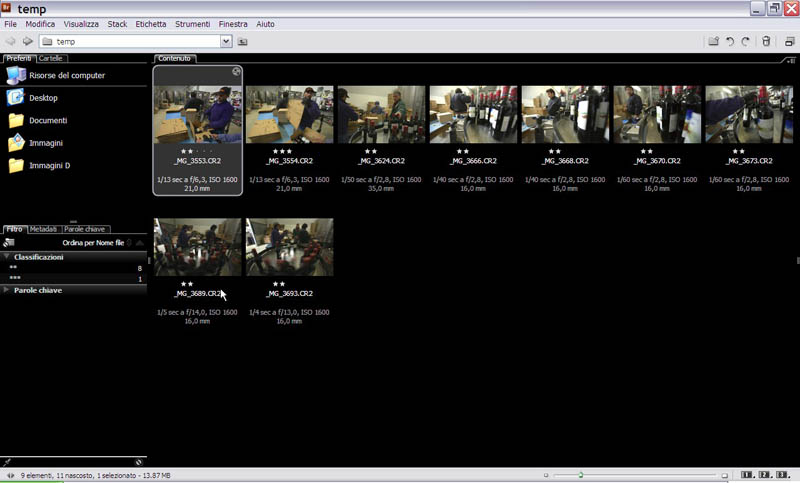Select workspace 1 button in status bar
This screenshot has height=483, width=800.
(x=747, y=475)
